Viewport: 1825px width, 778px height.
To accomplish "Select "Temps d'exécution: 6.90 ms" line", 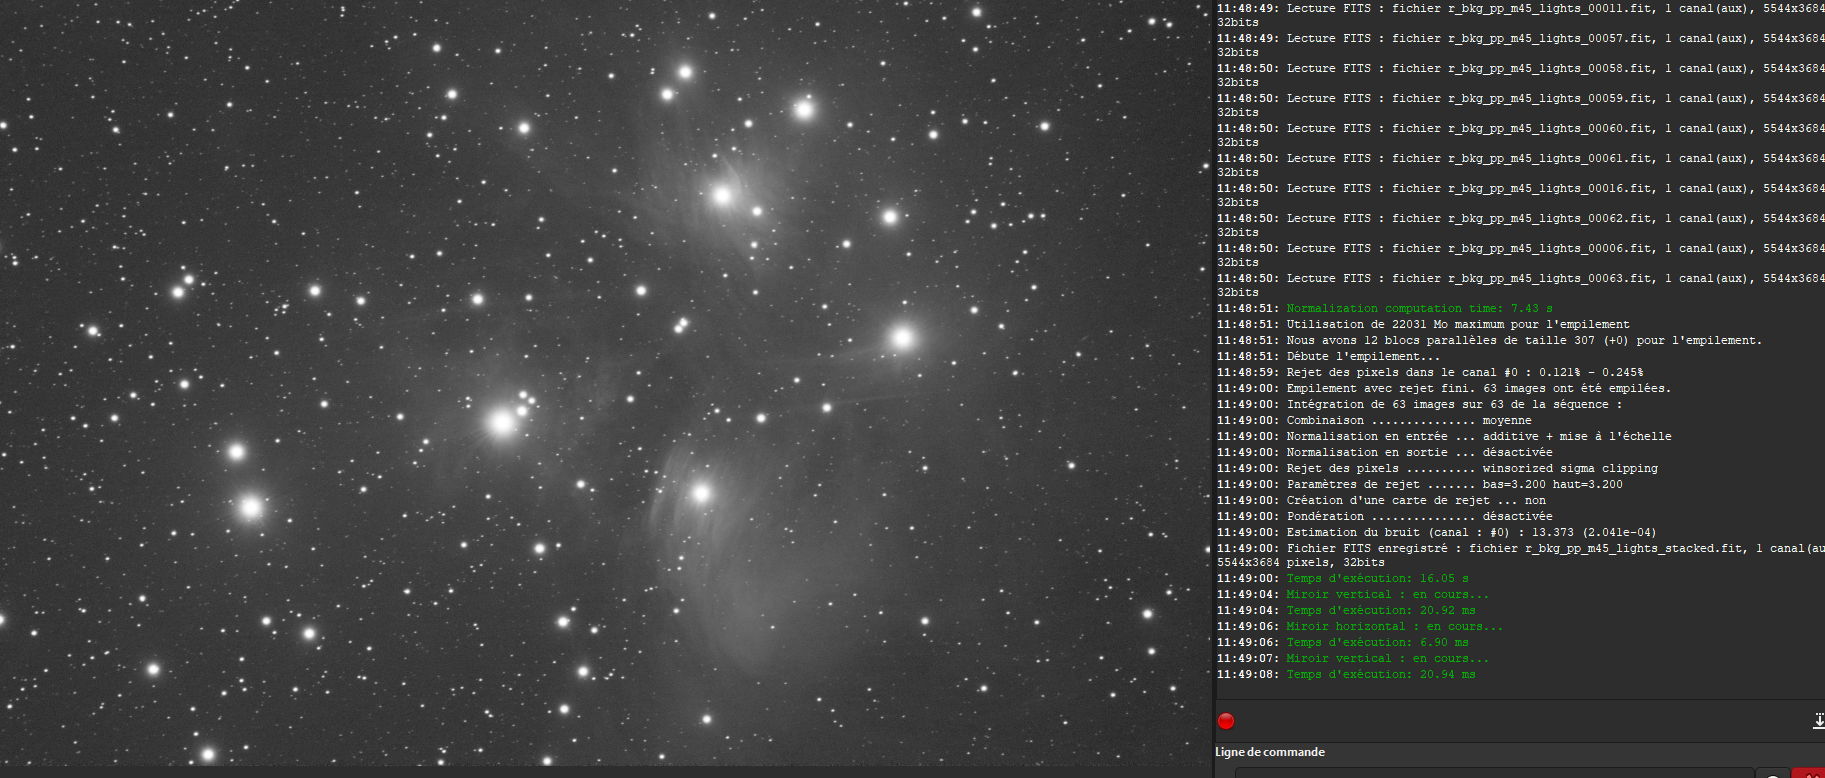I will [x=1343, y=642].
